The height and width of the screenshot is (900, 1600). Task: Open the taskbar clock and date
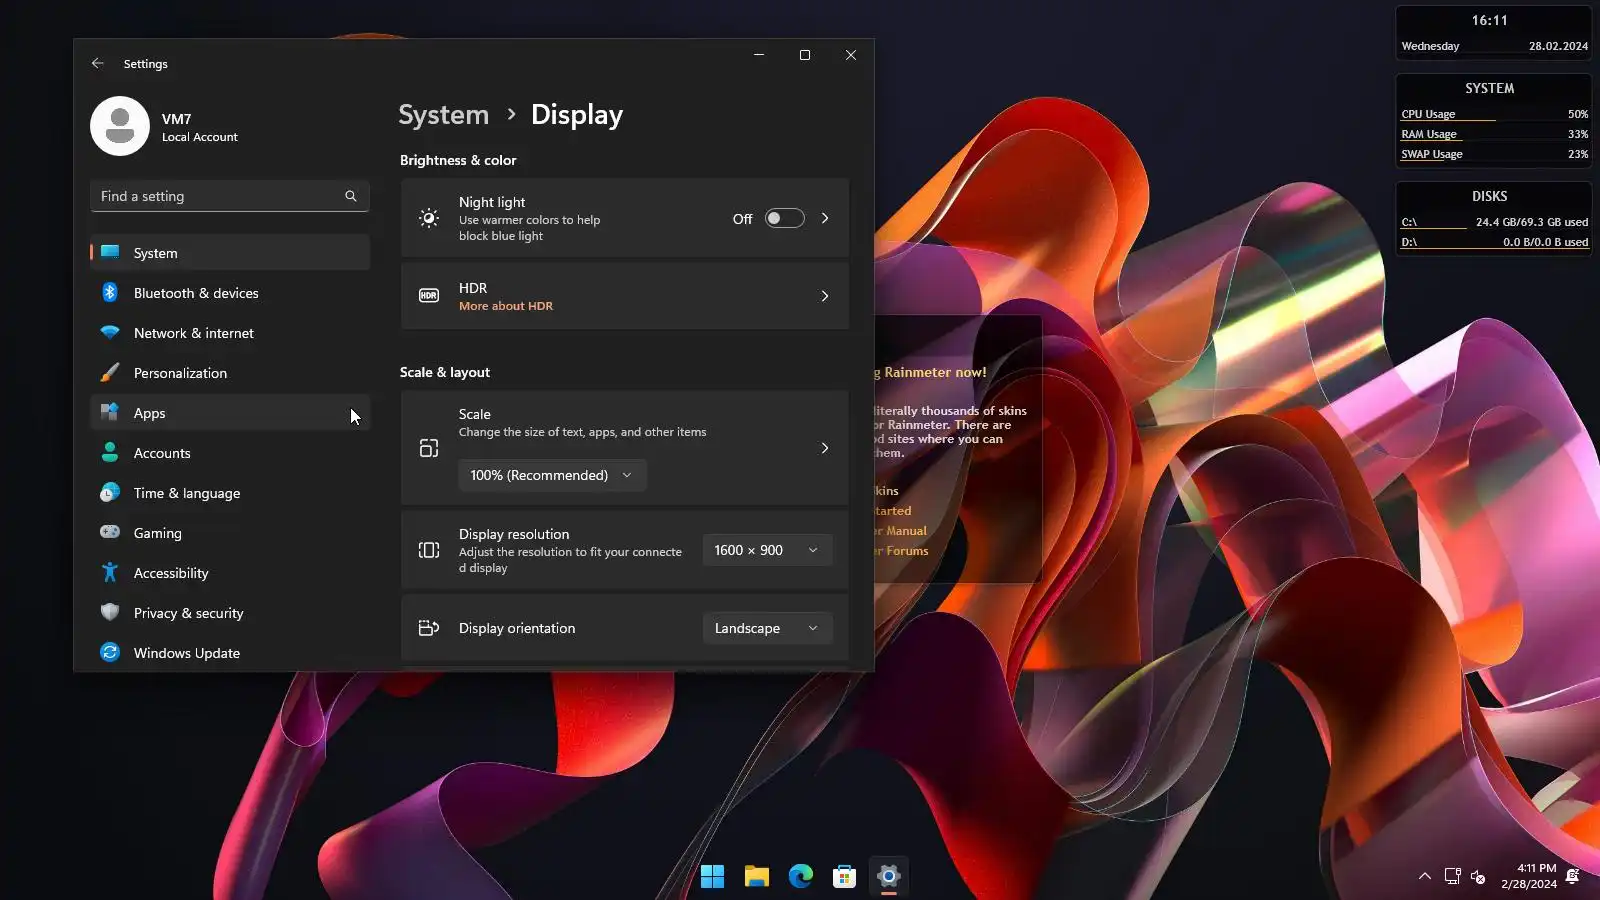(1529, 876)
